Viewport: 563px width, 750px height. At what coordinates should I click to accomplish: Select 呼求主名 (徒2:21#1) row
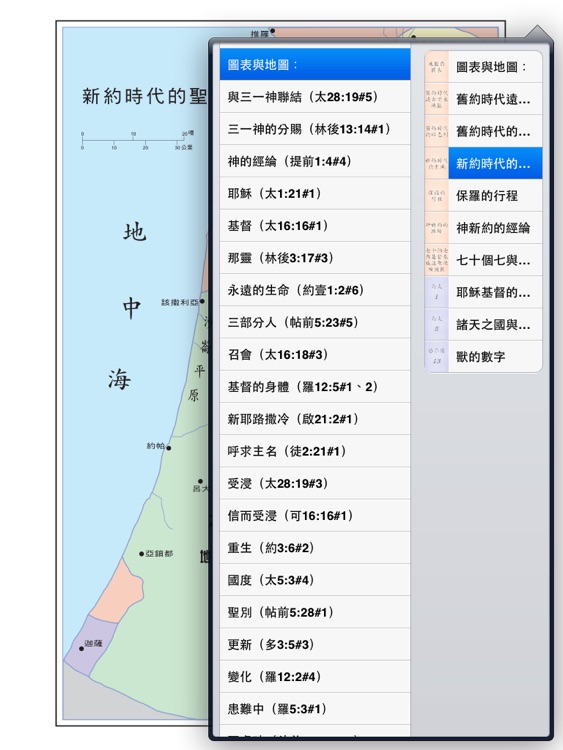click(x=315, y=451)
